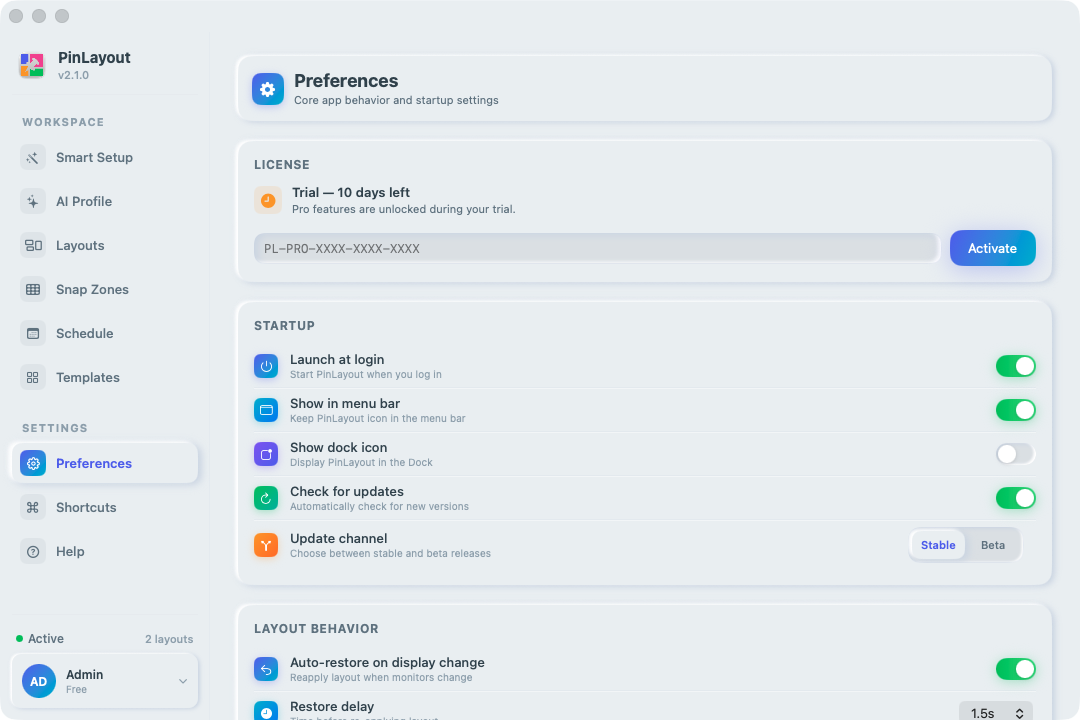Click the Launch at login power icon
Image resolution: width=1080 pixels, height=720 pixels.
(x=266, y=367)
